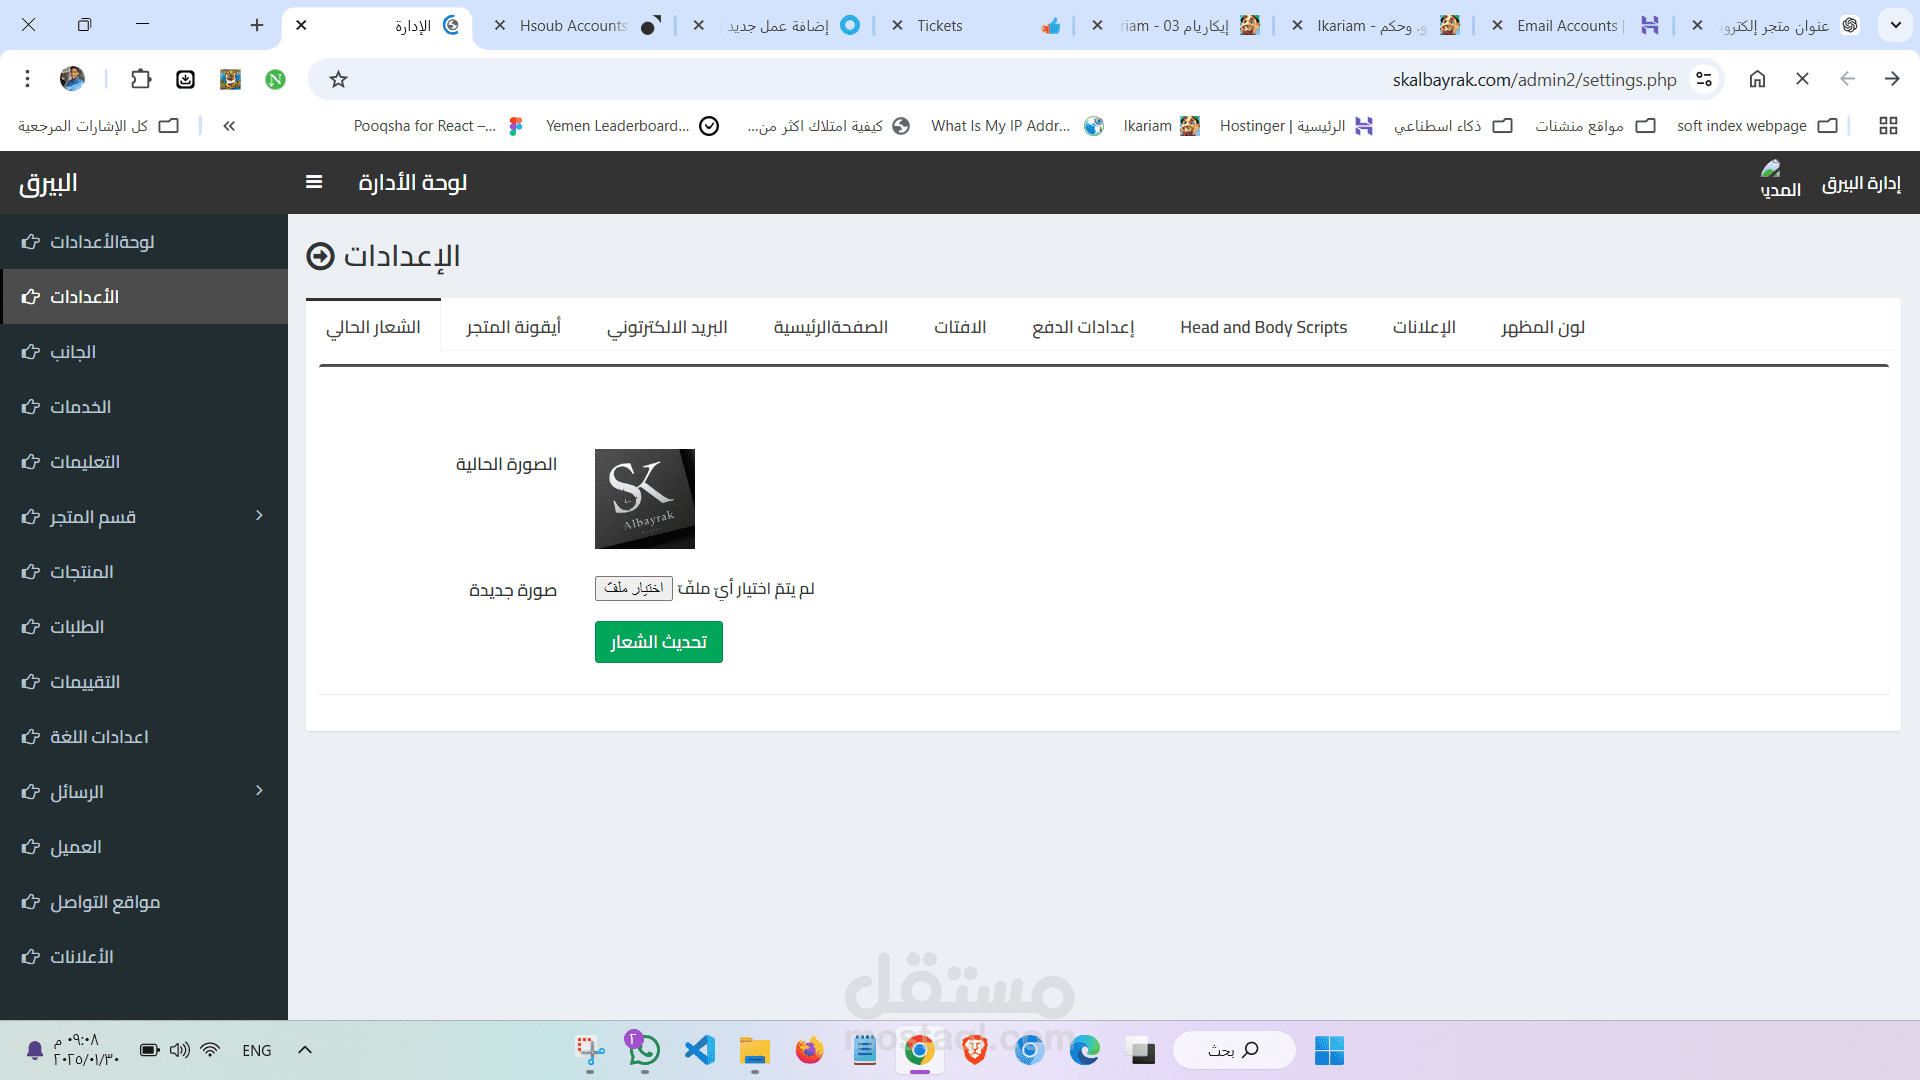Switch to the أيقونة المتجر tab
Viewport: 1920px width, 1080px height.
click(513, 327)
